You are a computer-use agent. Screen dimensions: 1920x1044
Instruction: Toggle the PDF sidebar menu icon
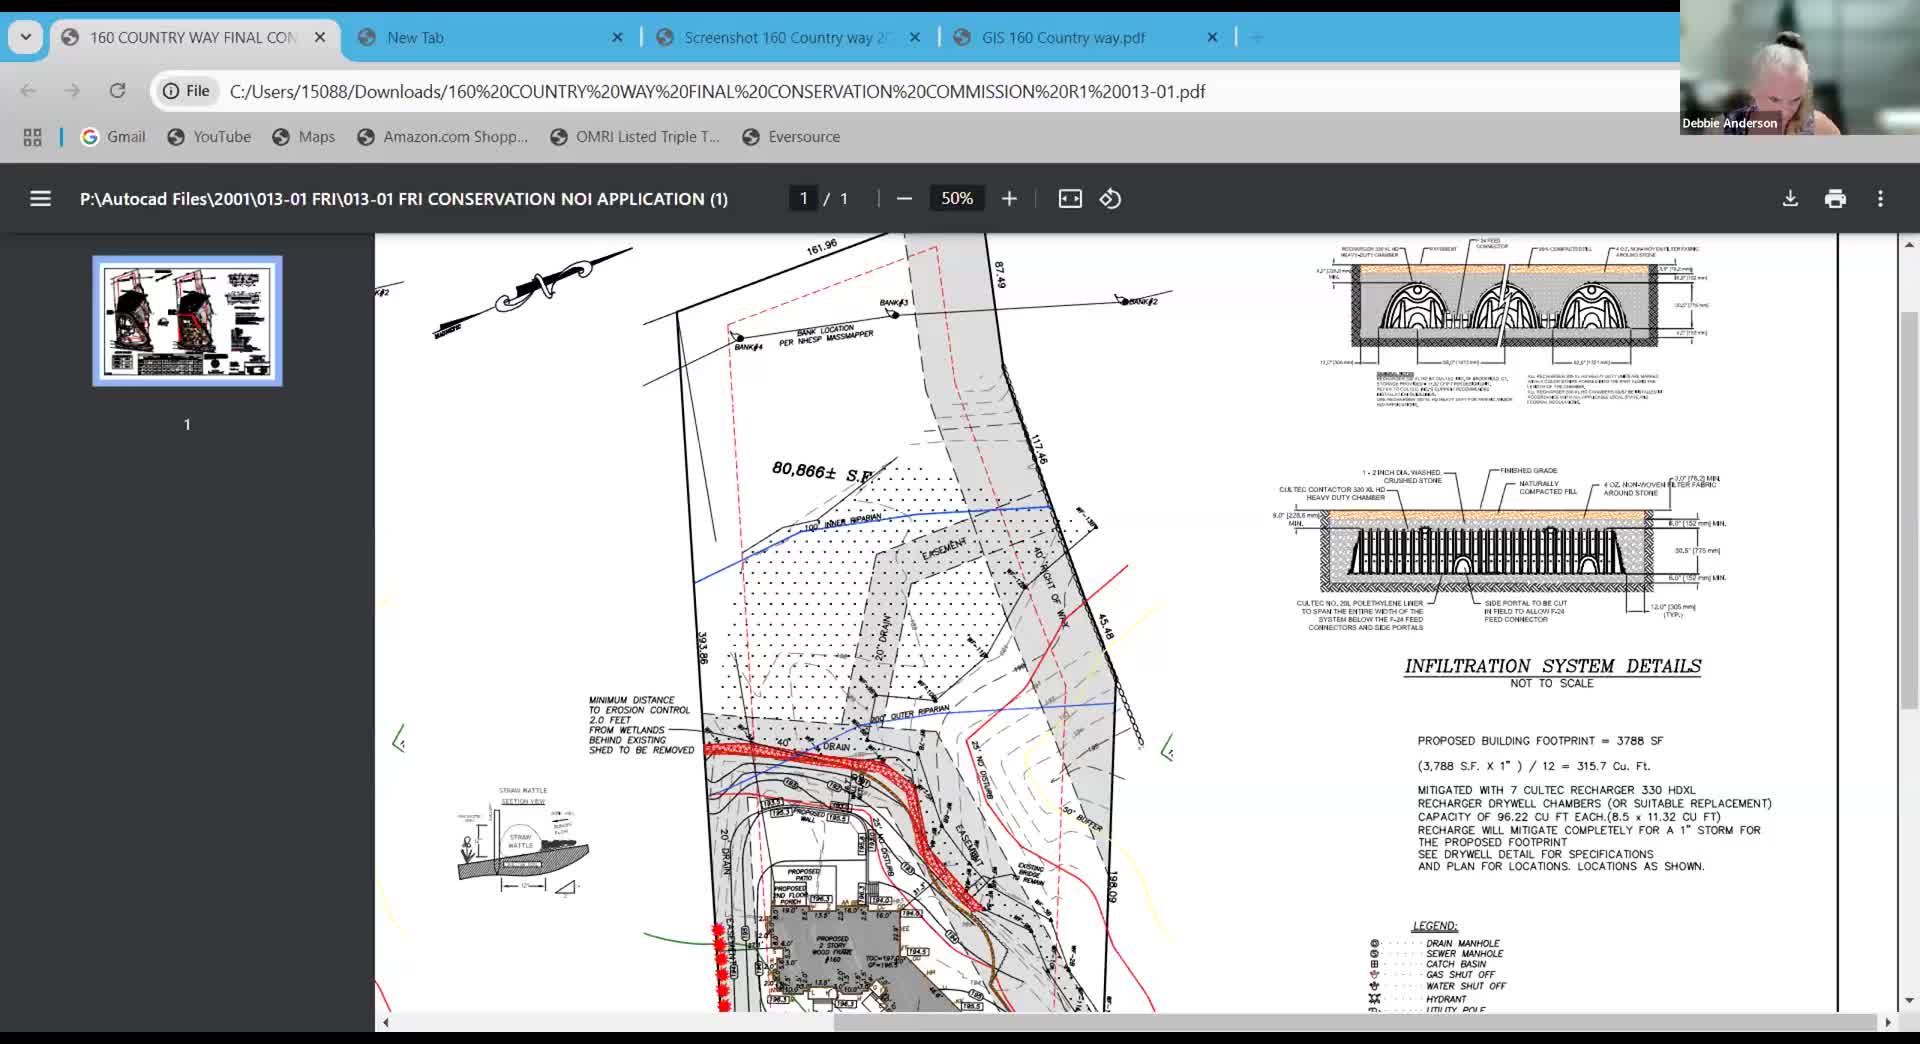click(x=40, y=199)
